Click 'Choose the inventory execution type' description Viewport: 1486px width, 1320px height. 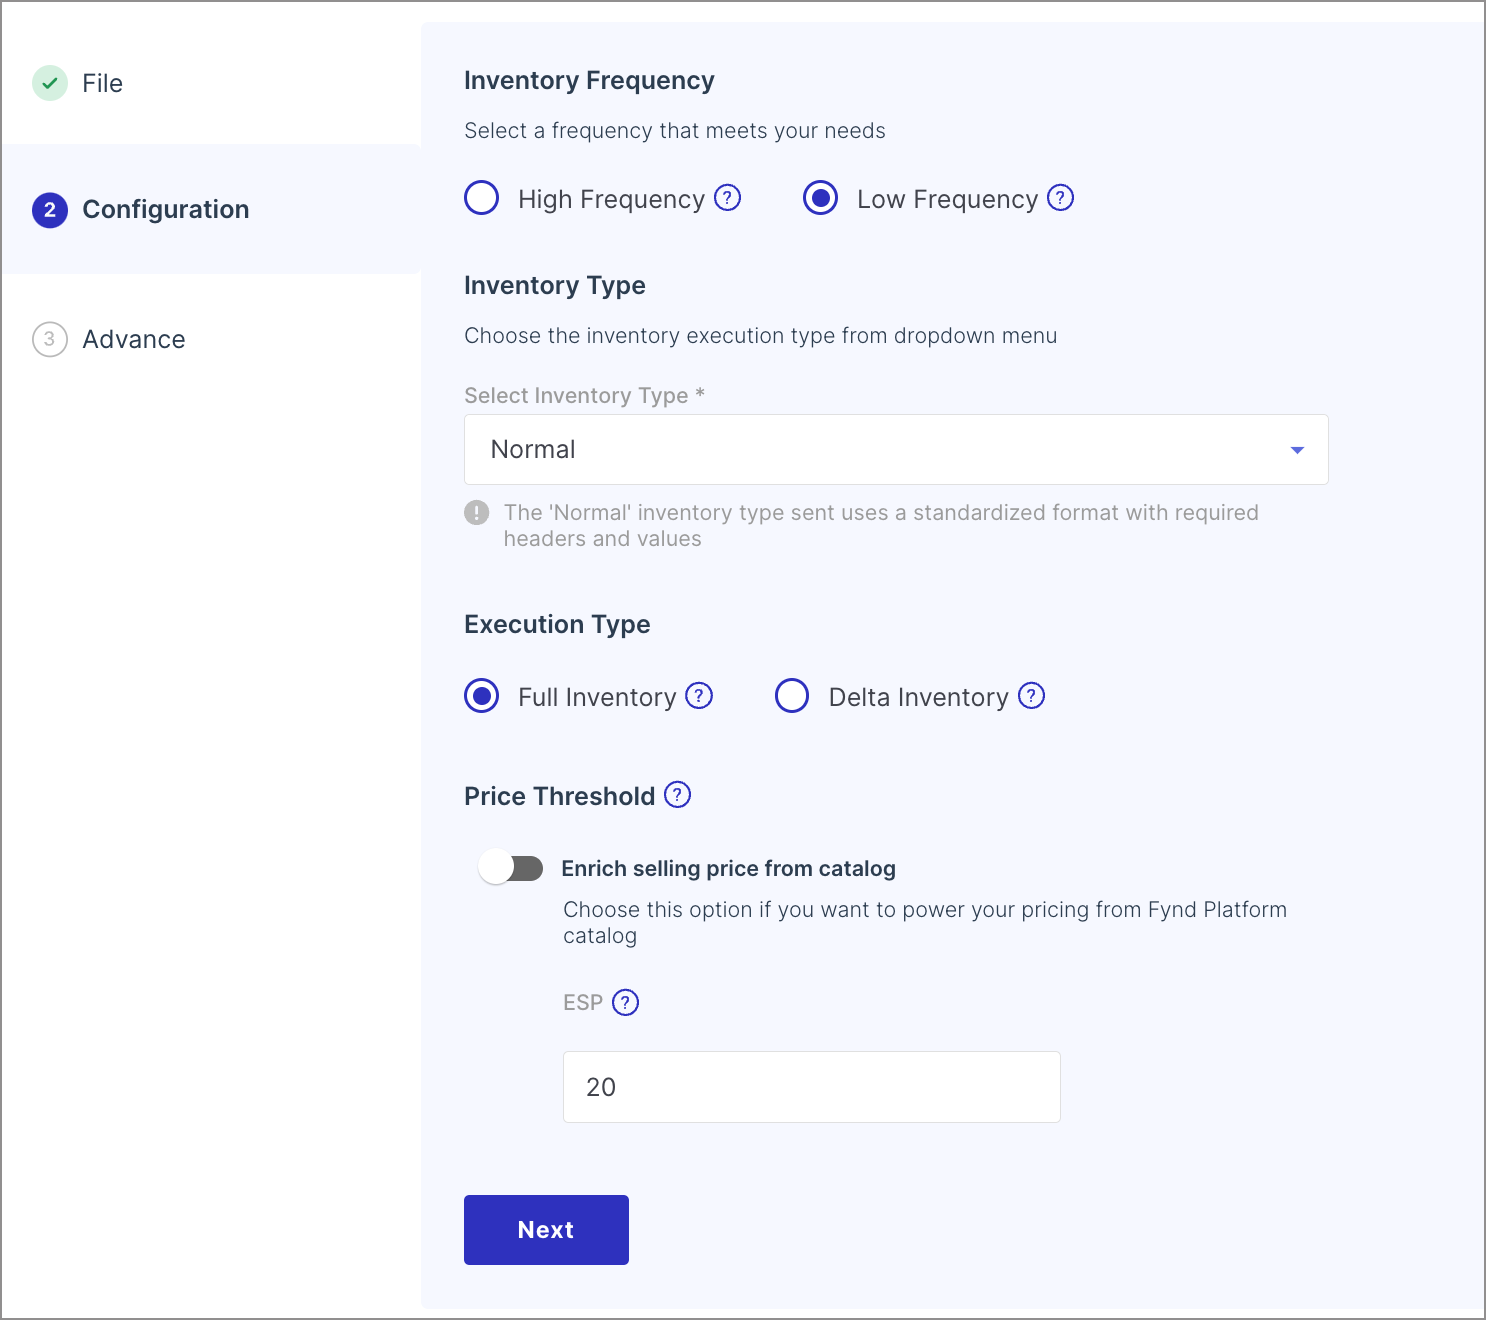pos(761,336)
